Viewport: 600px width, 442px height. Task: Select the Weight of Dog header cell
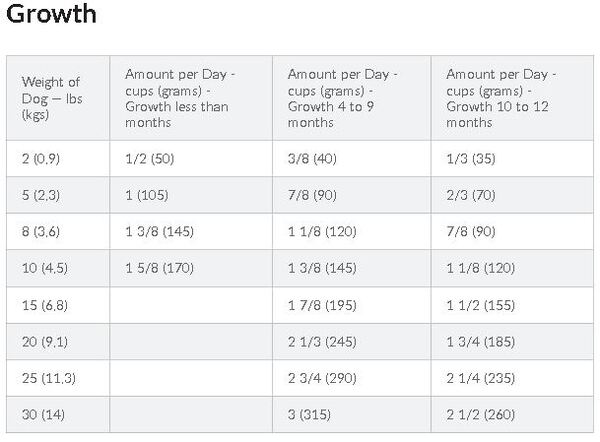coord(58,98)
